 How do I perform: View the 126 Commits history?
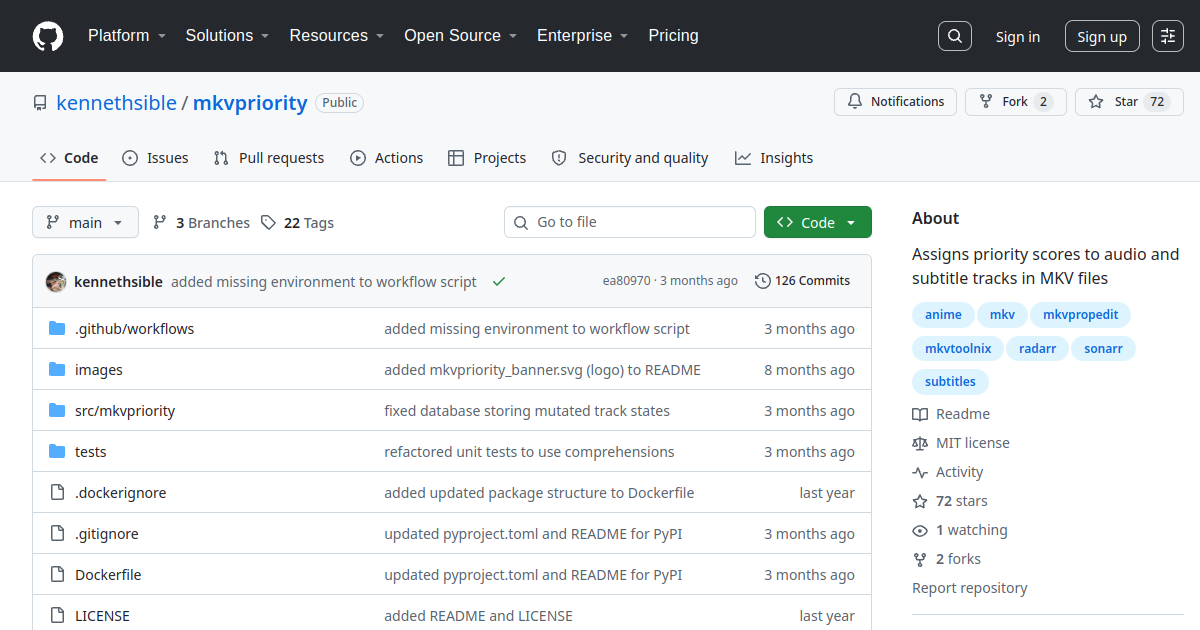click(803, 281)
